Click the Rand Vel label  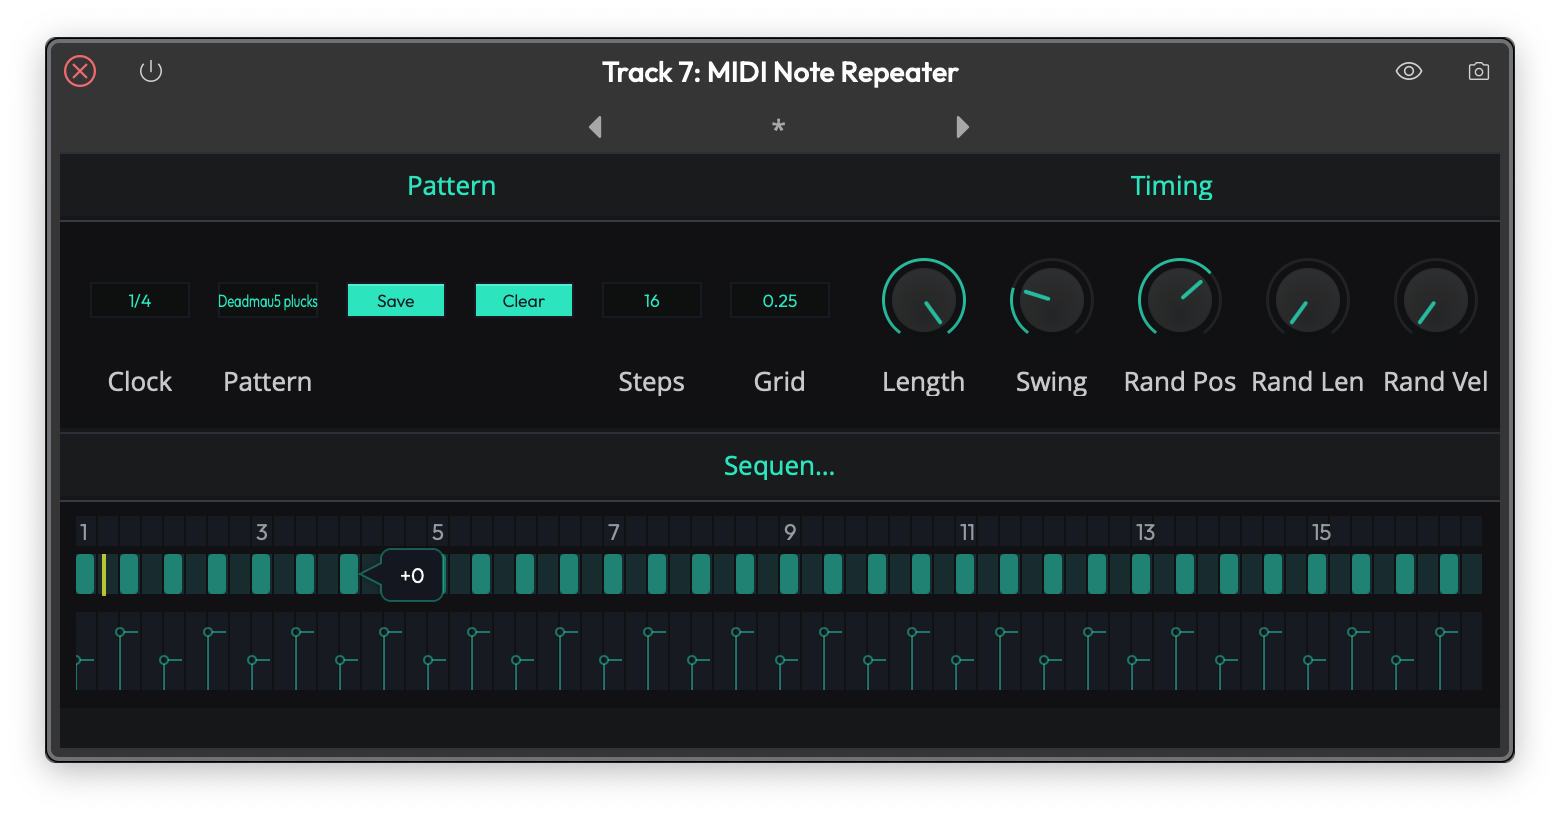(1436, 382)
